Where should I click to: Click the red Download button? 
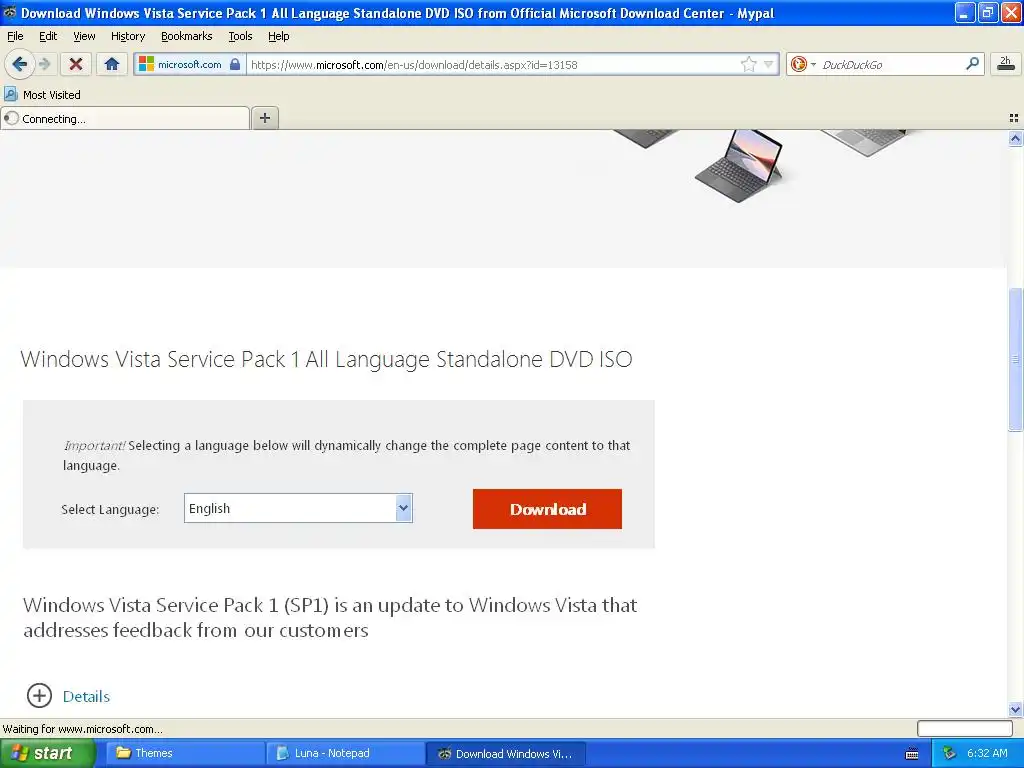[547, 509]
